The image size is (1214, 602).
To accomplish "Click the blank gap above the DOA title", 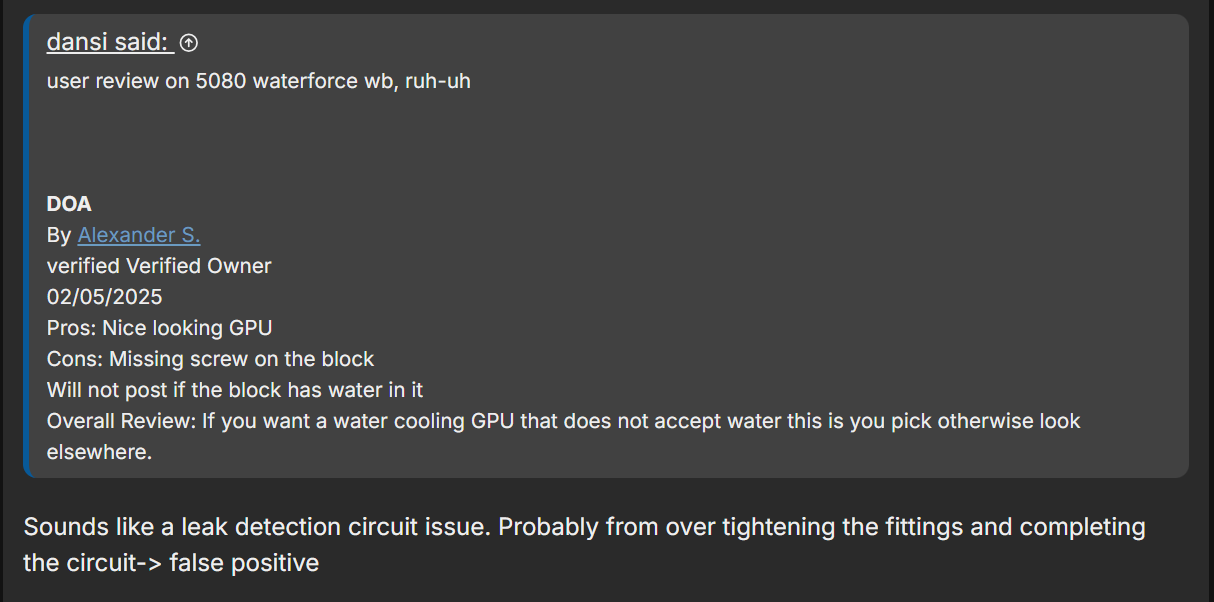I will click(x=400, y=143).
